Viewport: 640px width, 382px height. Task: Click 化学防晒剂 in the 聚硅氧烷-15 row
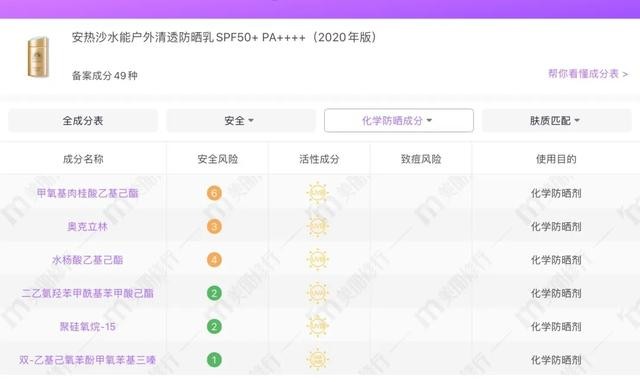pyautogui.click(x=556, y=326)
